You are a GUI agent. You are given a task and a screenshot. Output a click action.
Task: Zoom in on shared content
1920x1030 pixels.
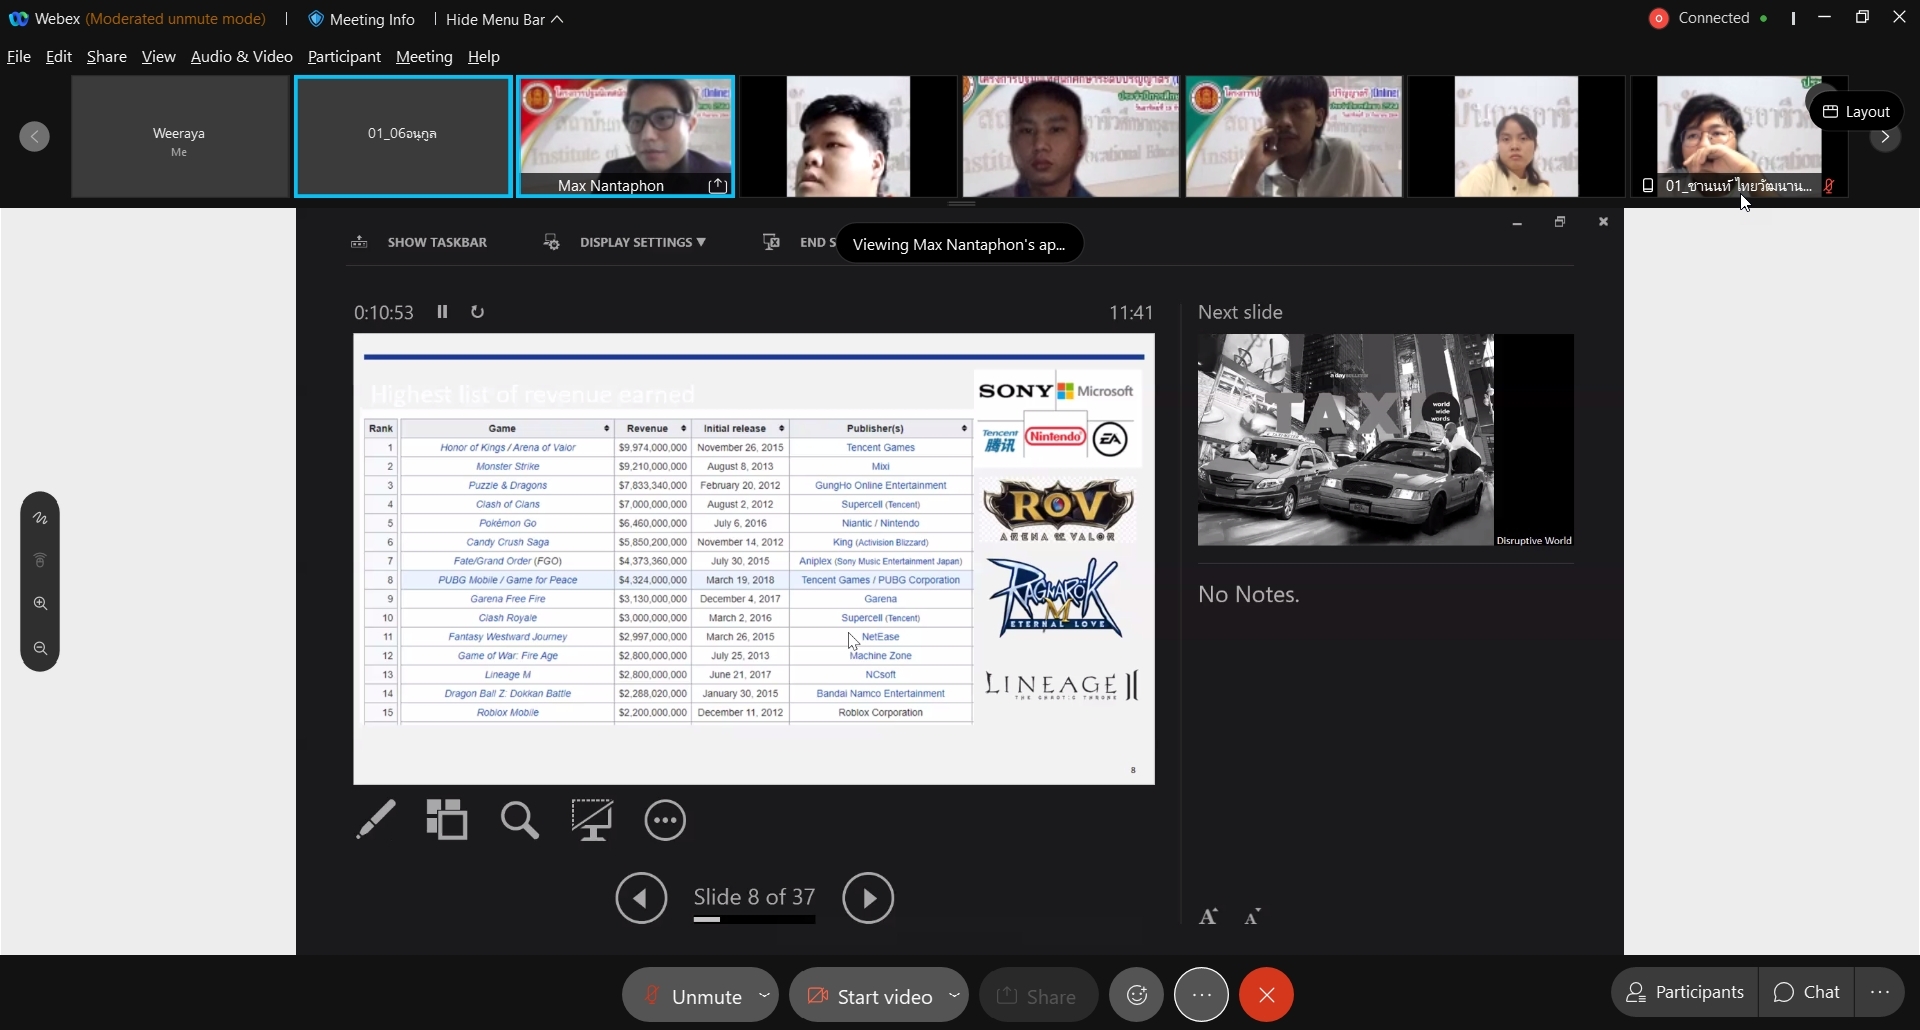click(40, 604)
